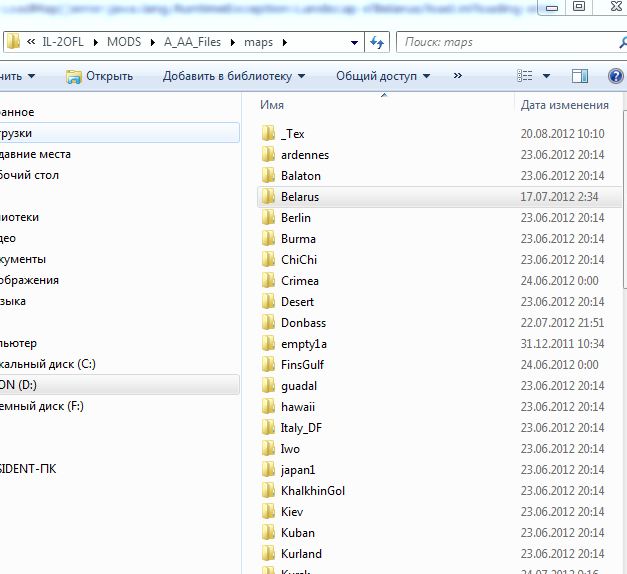Select the guadal folder icon
The image size is (627, 574).
[x=268, y=385]
